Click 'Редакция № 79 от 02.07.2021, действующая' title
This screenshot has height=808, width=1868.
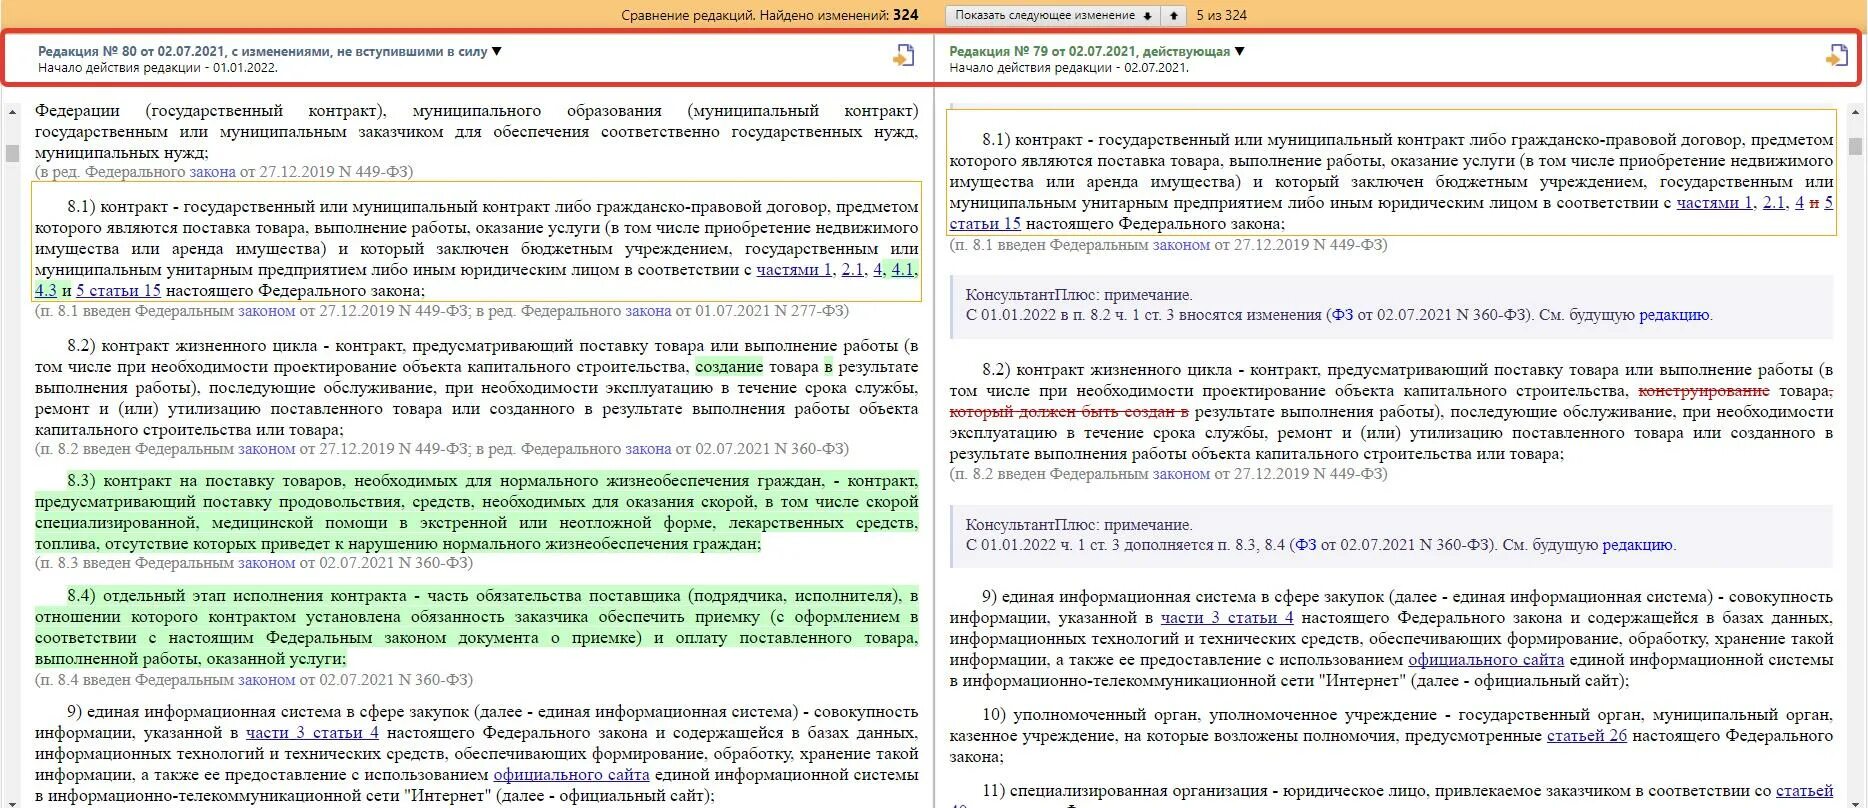point(1089,51)
